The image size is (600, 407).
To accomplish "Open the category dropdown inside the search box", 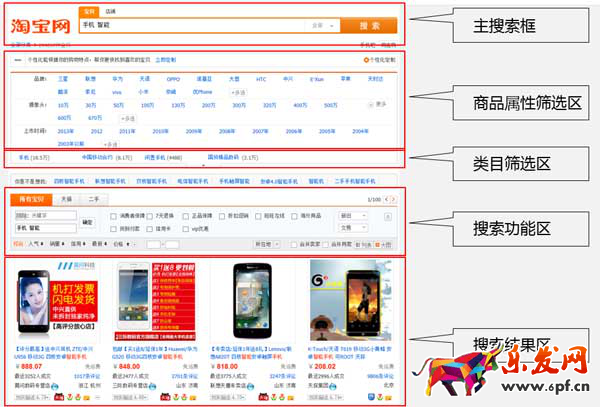I will coord(323,26).
